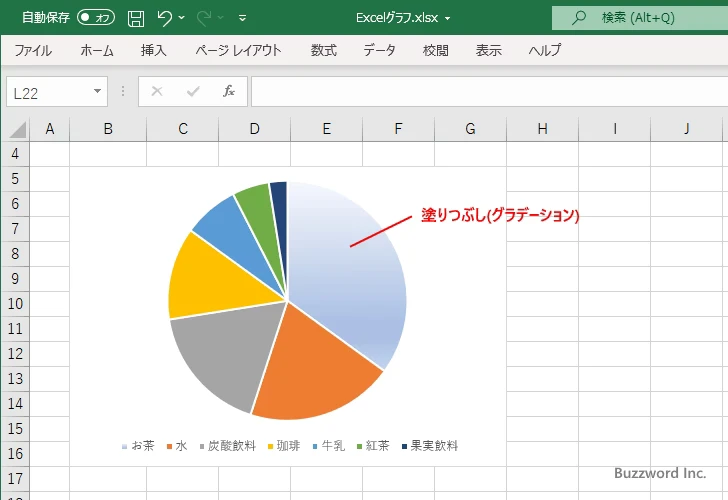Screen dimensions: 728x500
Task: Select row 4 header
Action: point(15,154)
